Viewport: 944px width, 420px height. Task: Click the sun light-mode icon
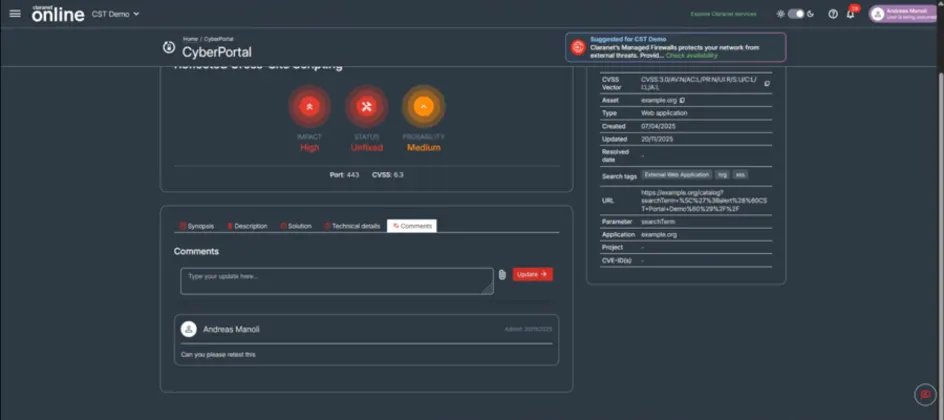point(780,14)
